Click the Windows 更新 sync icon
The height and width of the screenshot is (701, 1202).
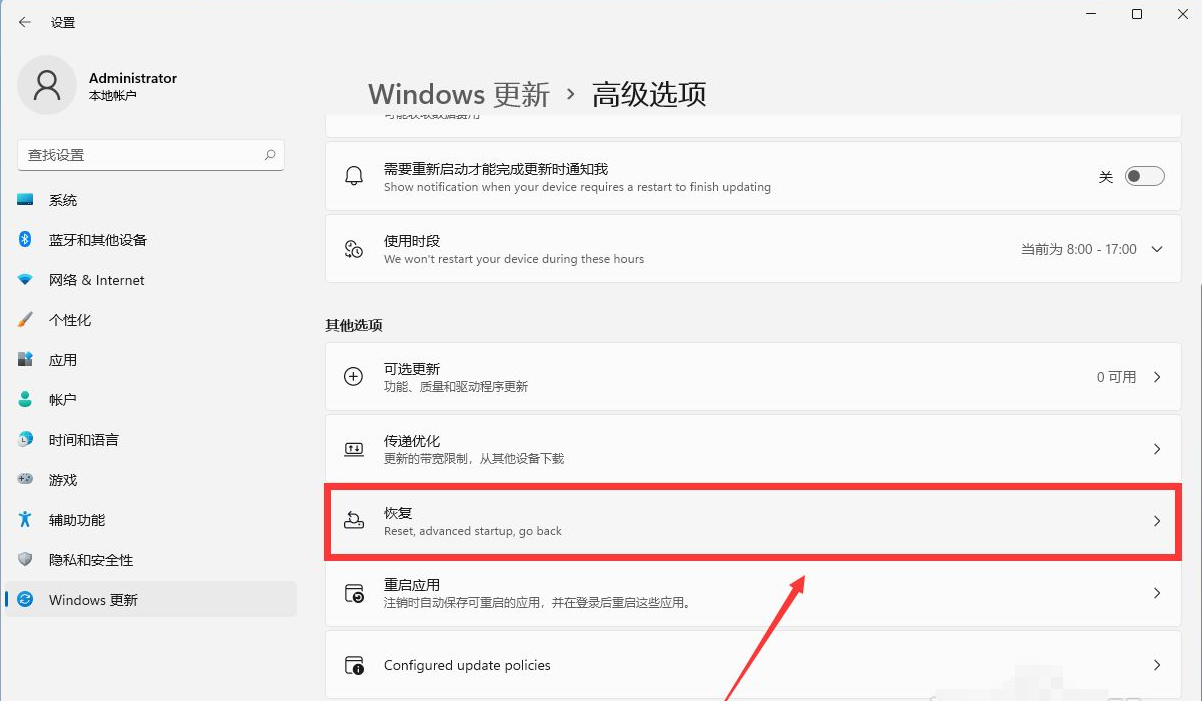click(x=26, y=600)
